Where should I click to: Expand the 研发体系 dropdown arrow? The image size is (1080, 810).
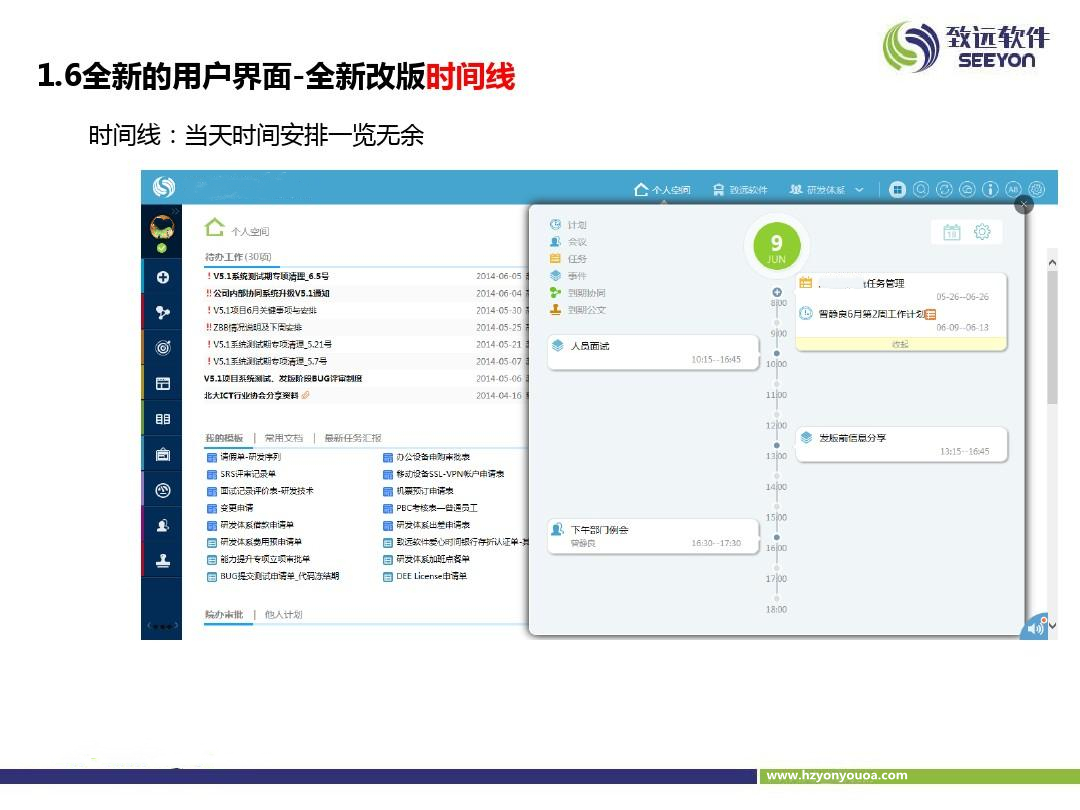[x=859, y=189]
